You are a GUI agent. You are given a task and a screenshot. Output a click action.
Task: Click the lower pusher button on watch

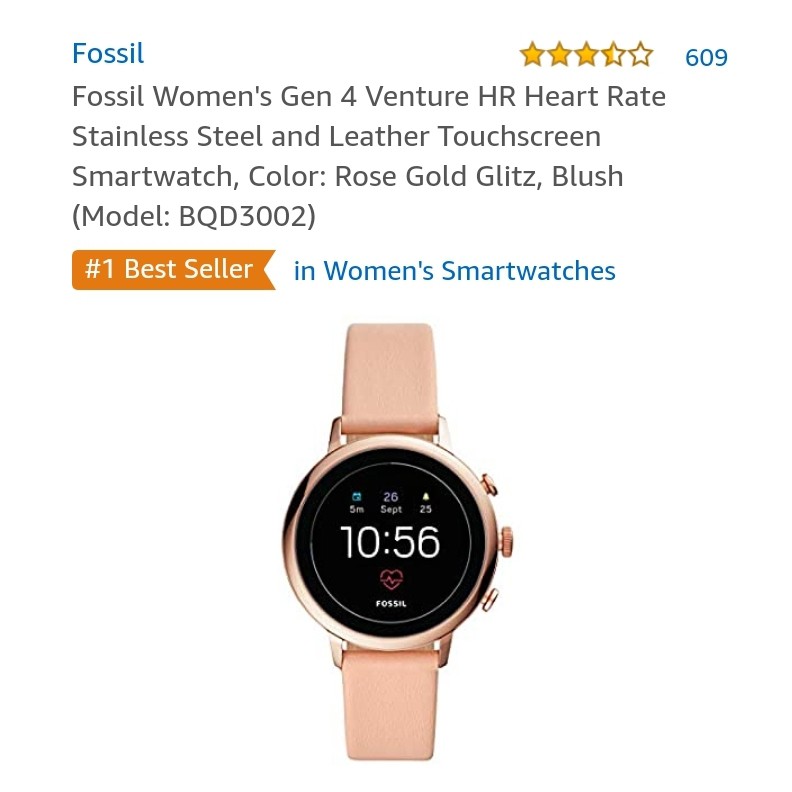tap(489, 600)
